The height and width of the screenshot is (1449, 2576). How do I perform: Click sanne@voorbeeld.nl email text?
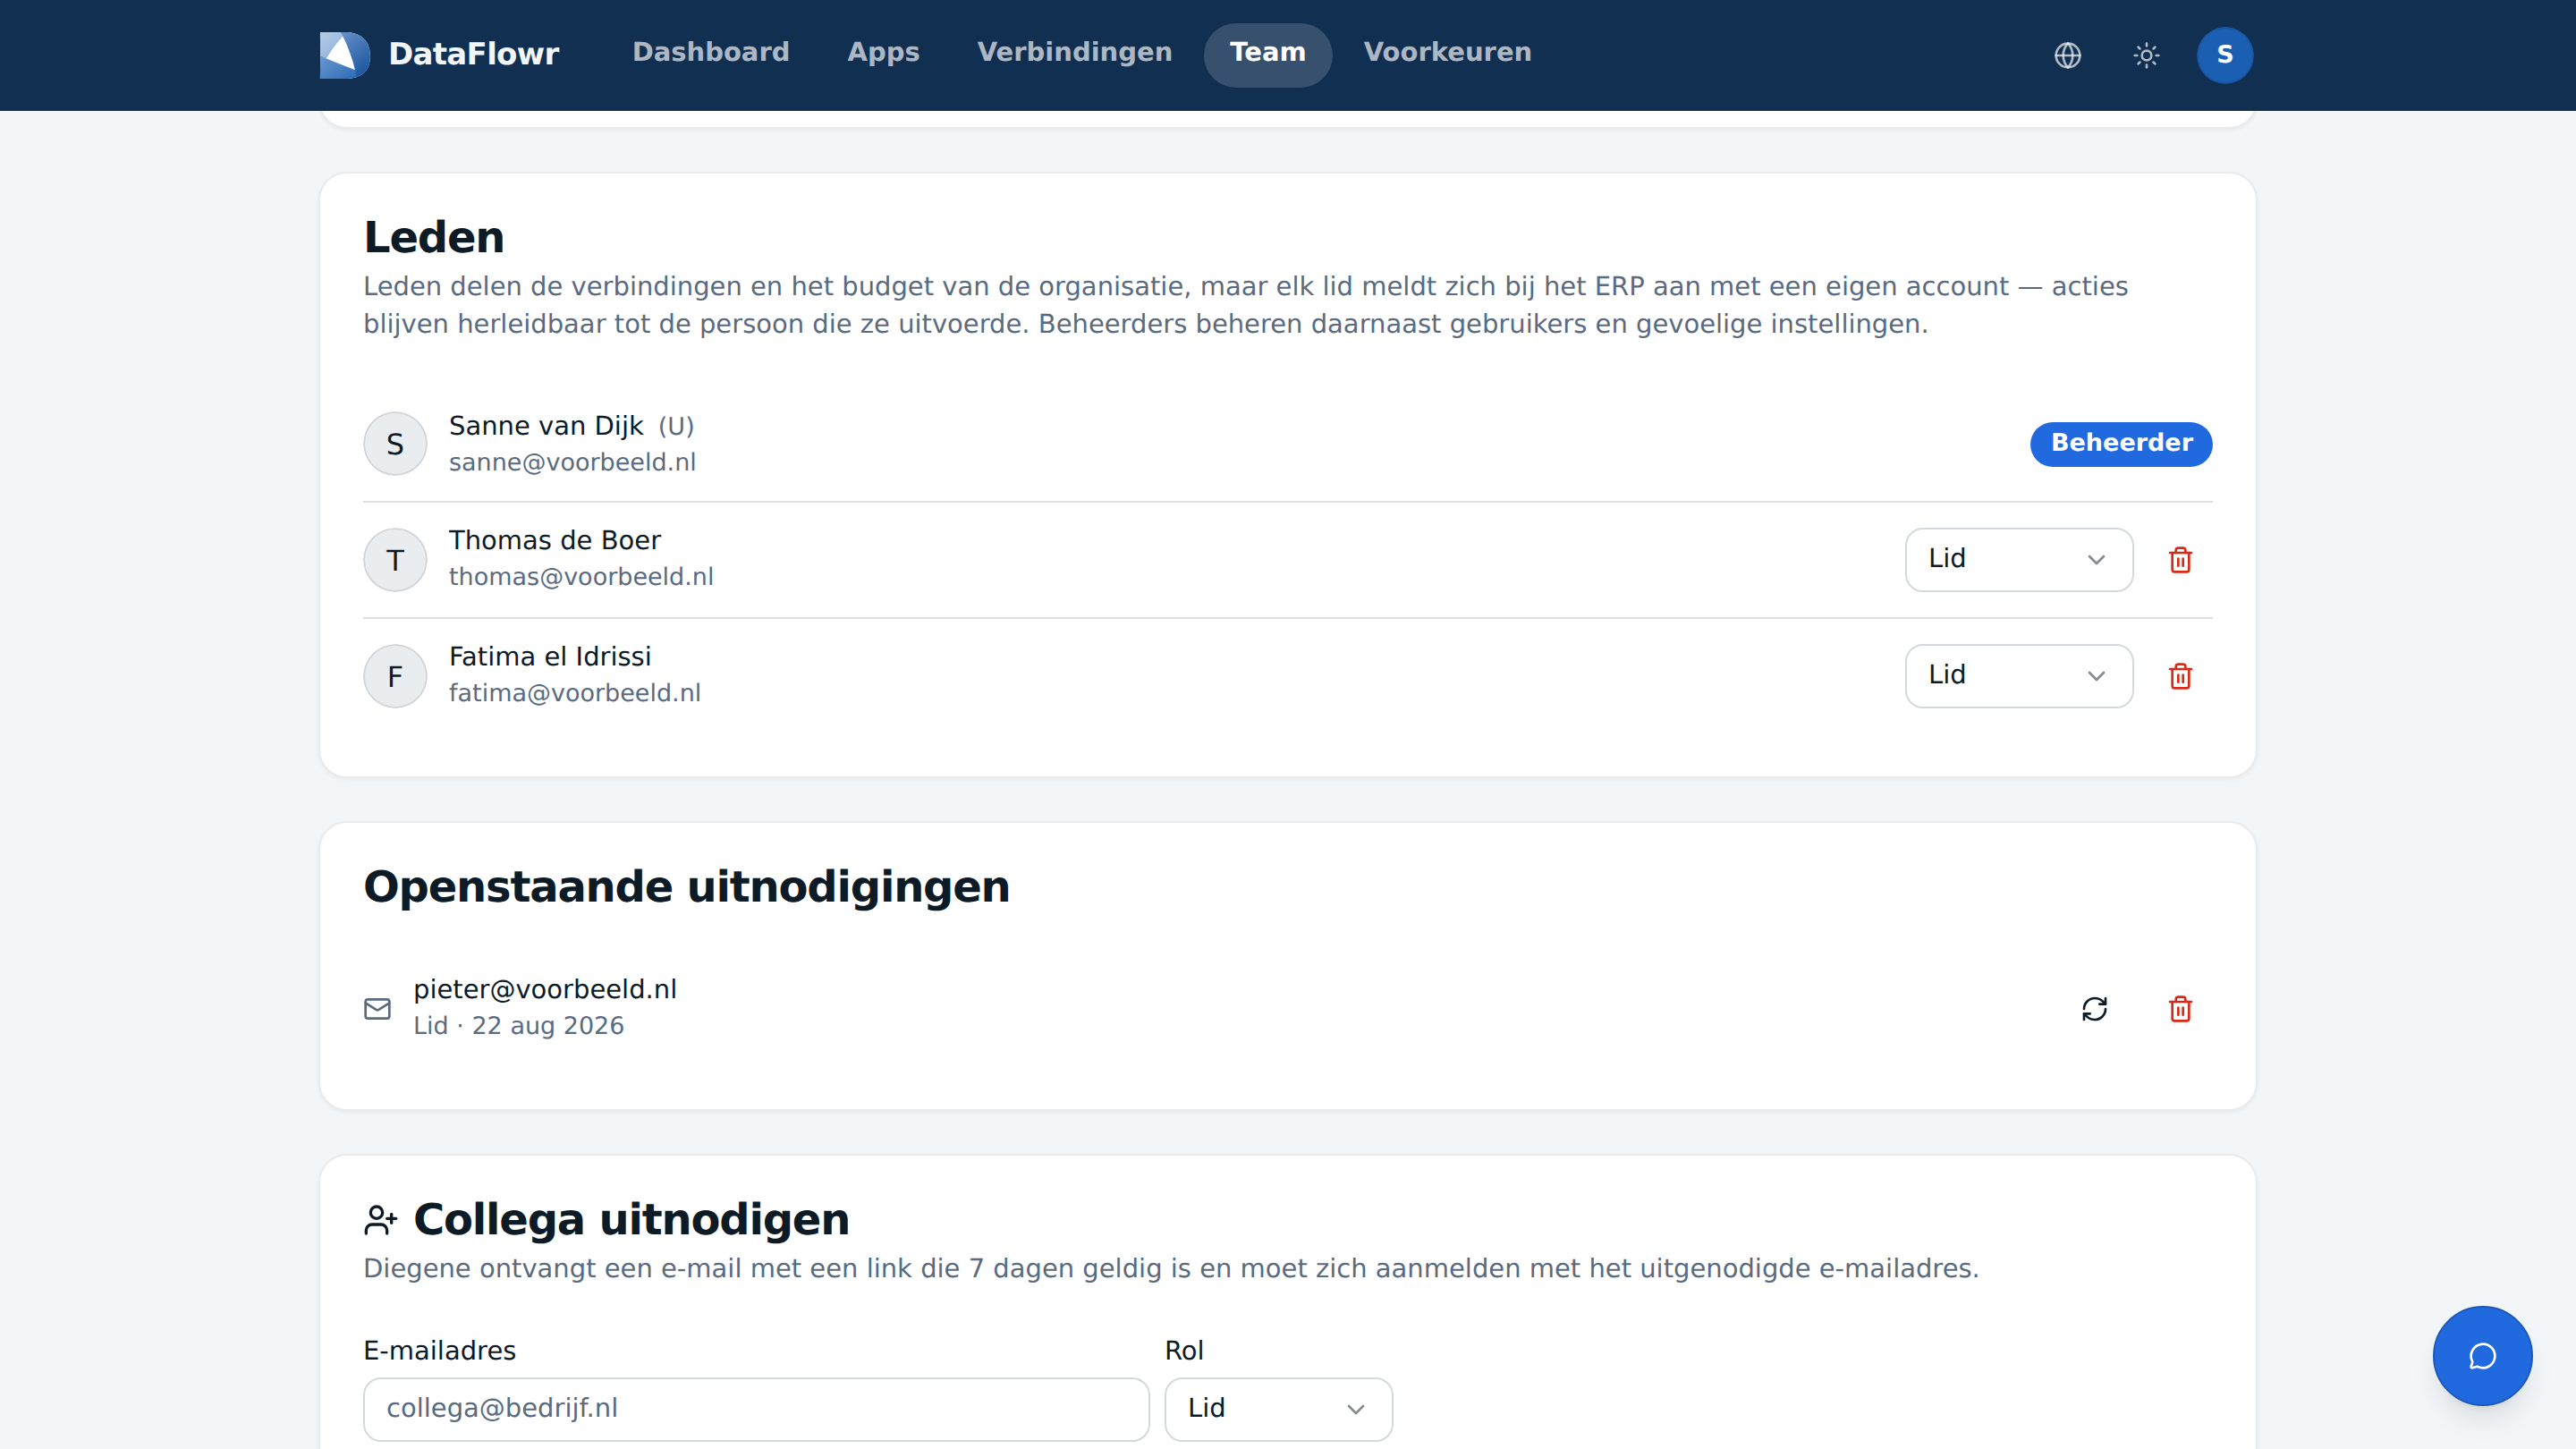tap(572, 462)
